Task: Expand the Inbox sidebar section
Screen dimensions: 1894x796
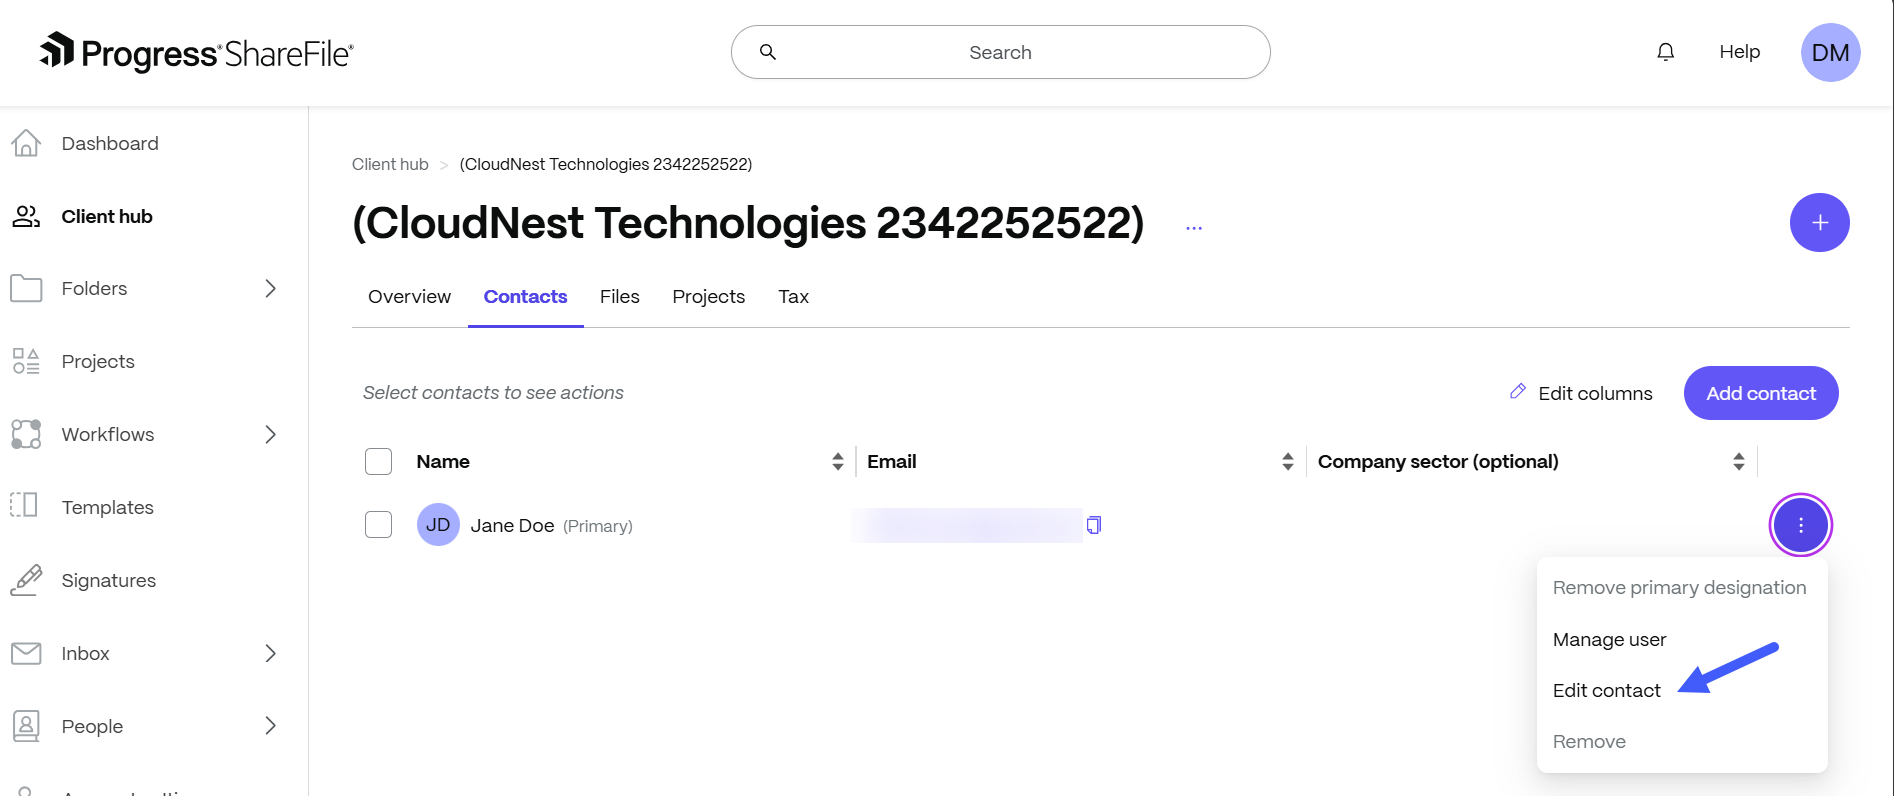Action: (x=270, y=654)
